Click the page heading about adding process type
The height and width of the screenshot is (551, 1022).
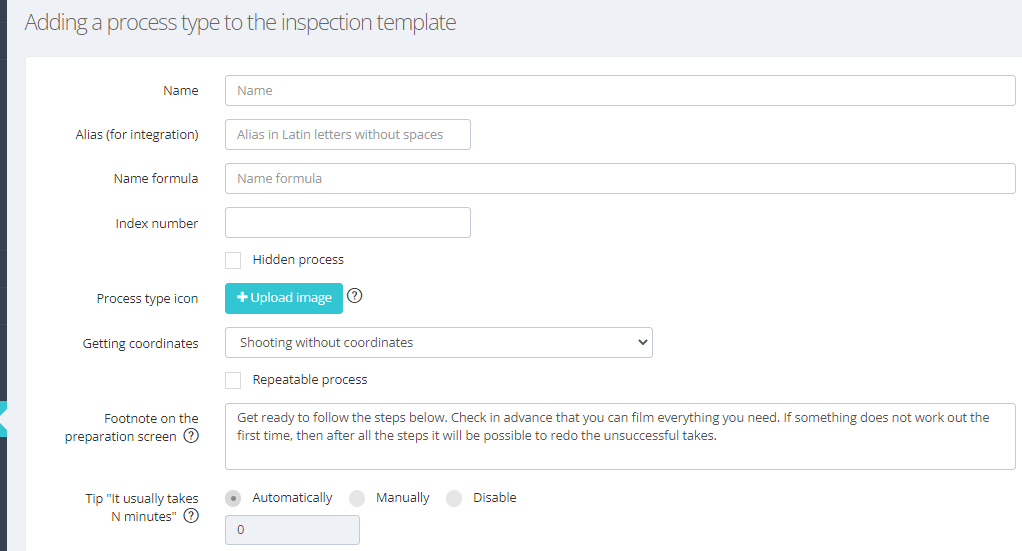coord(241,22)
